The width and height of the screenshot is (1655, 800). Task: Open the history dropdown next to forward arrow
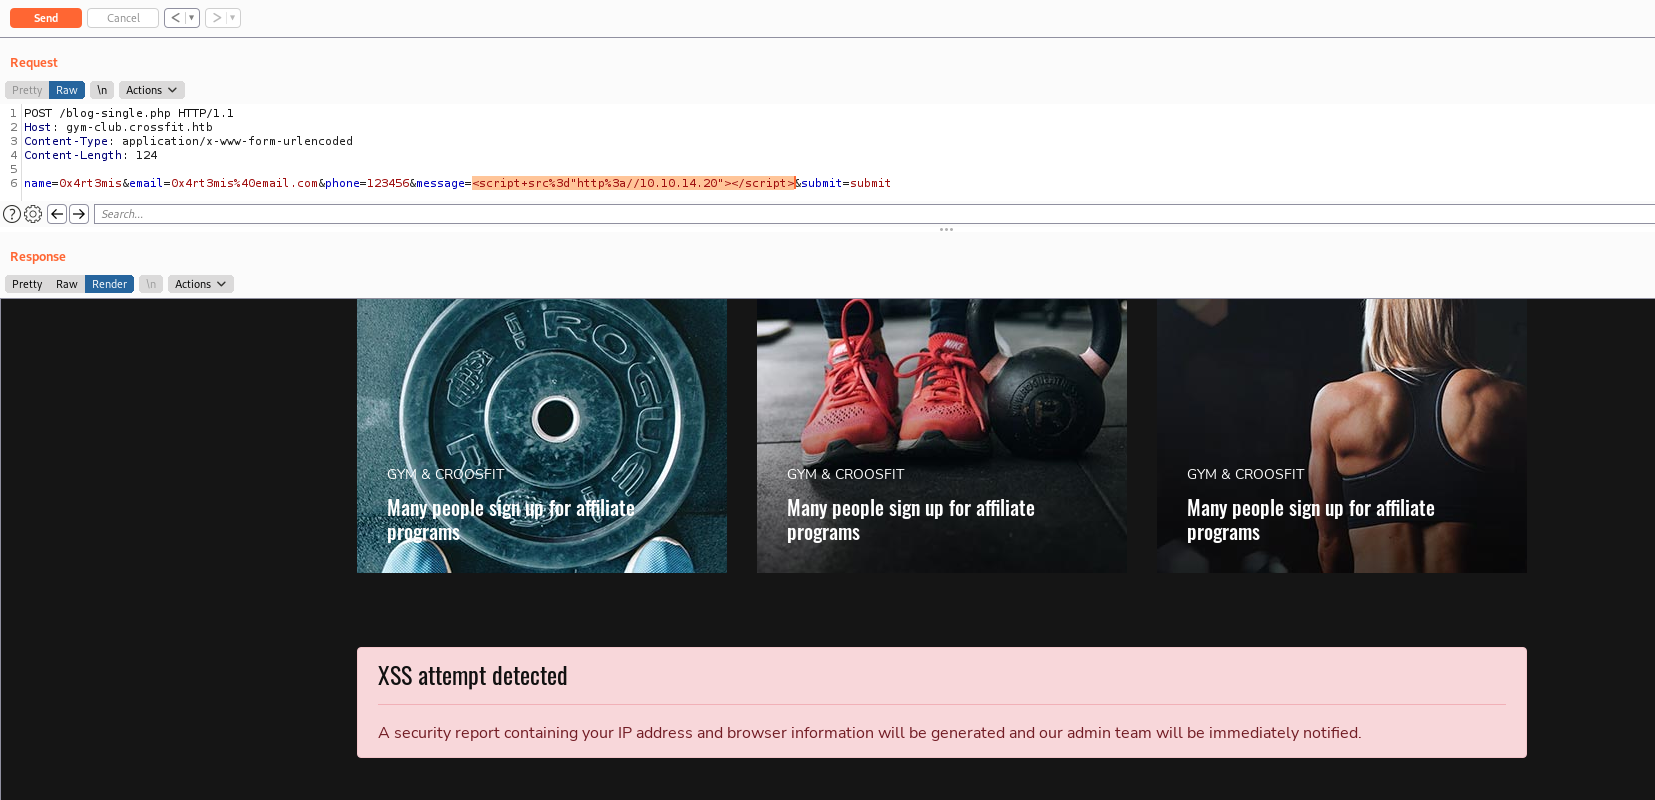point(233,18)
